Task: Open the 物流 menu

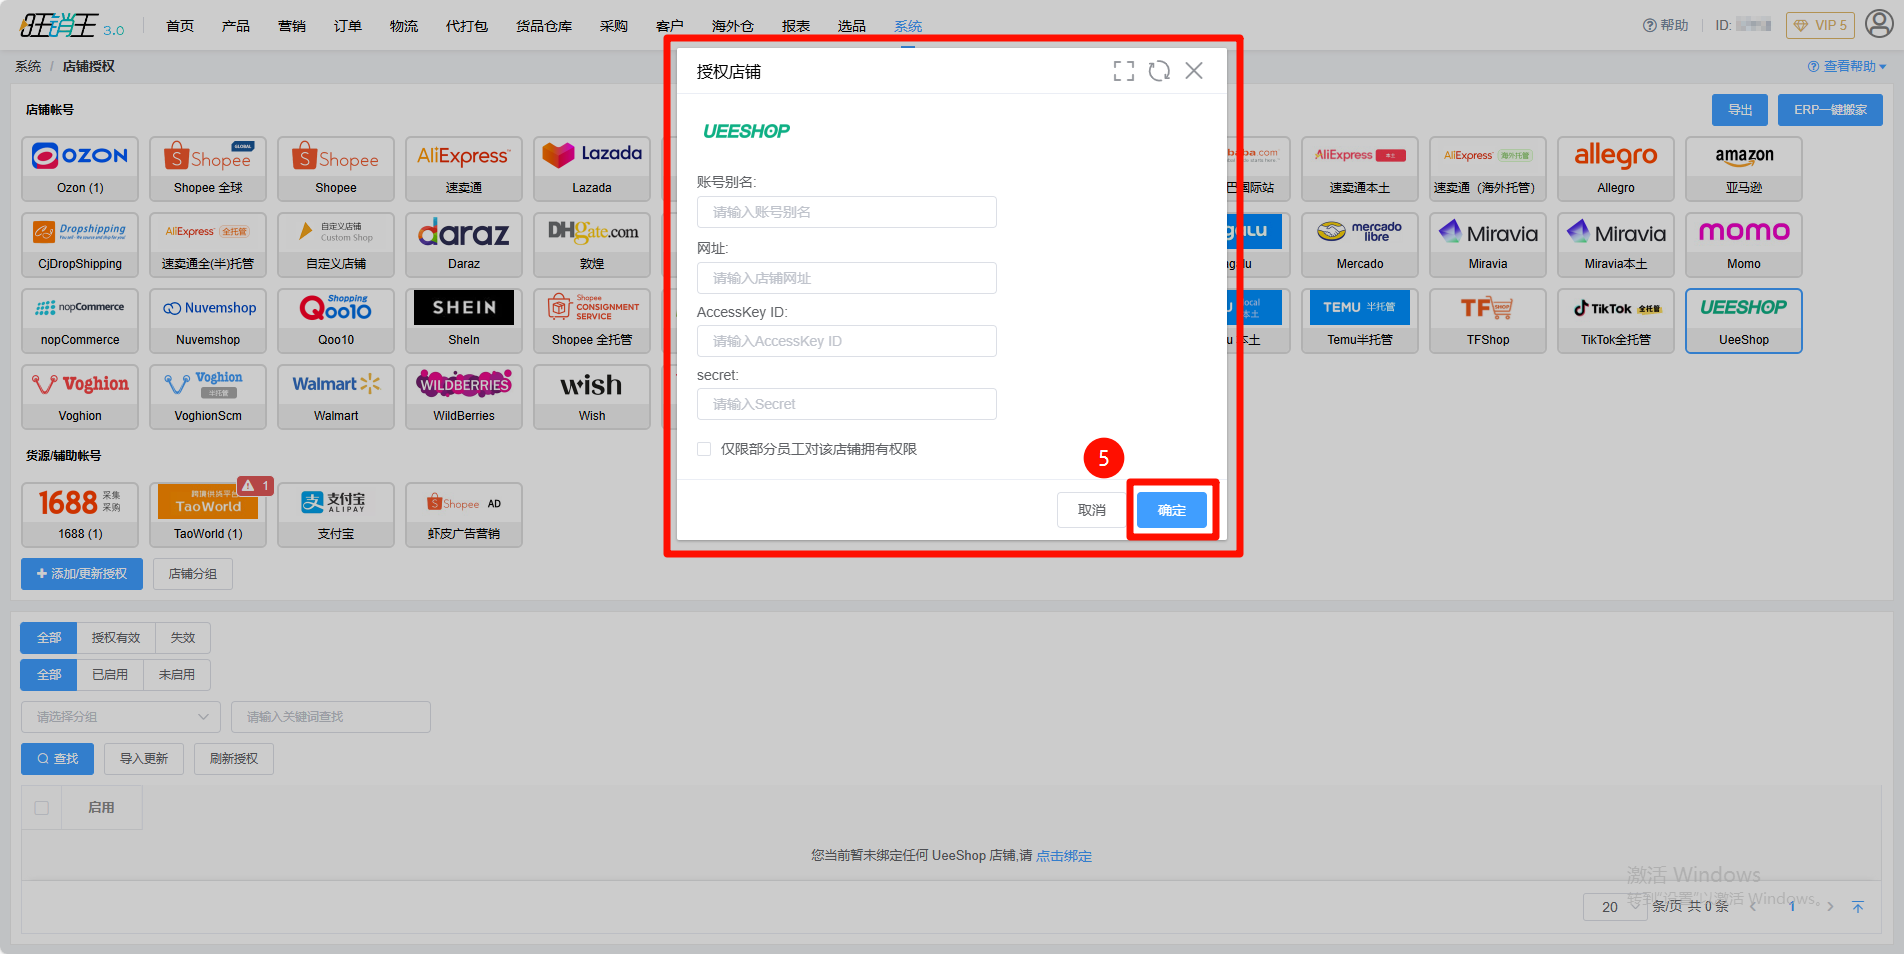Action: 404,26
